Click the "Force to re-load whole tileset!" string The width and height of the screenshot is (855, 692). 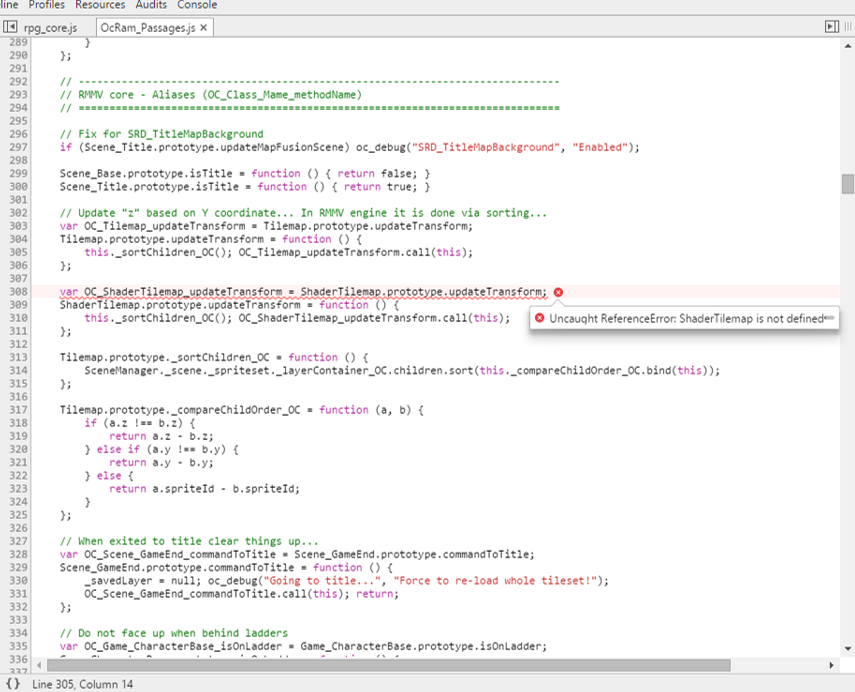(495, 581)
